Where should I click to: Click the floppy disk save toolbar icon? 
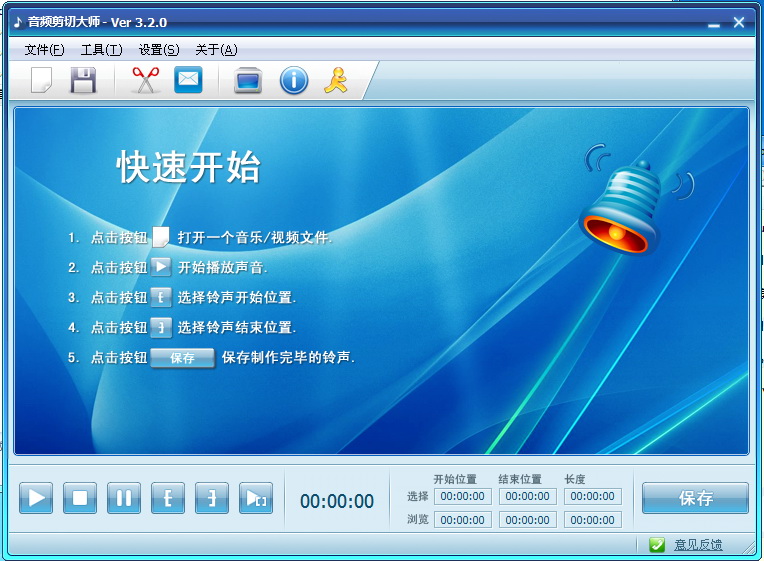click(83, 80)
